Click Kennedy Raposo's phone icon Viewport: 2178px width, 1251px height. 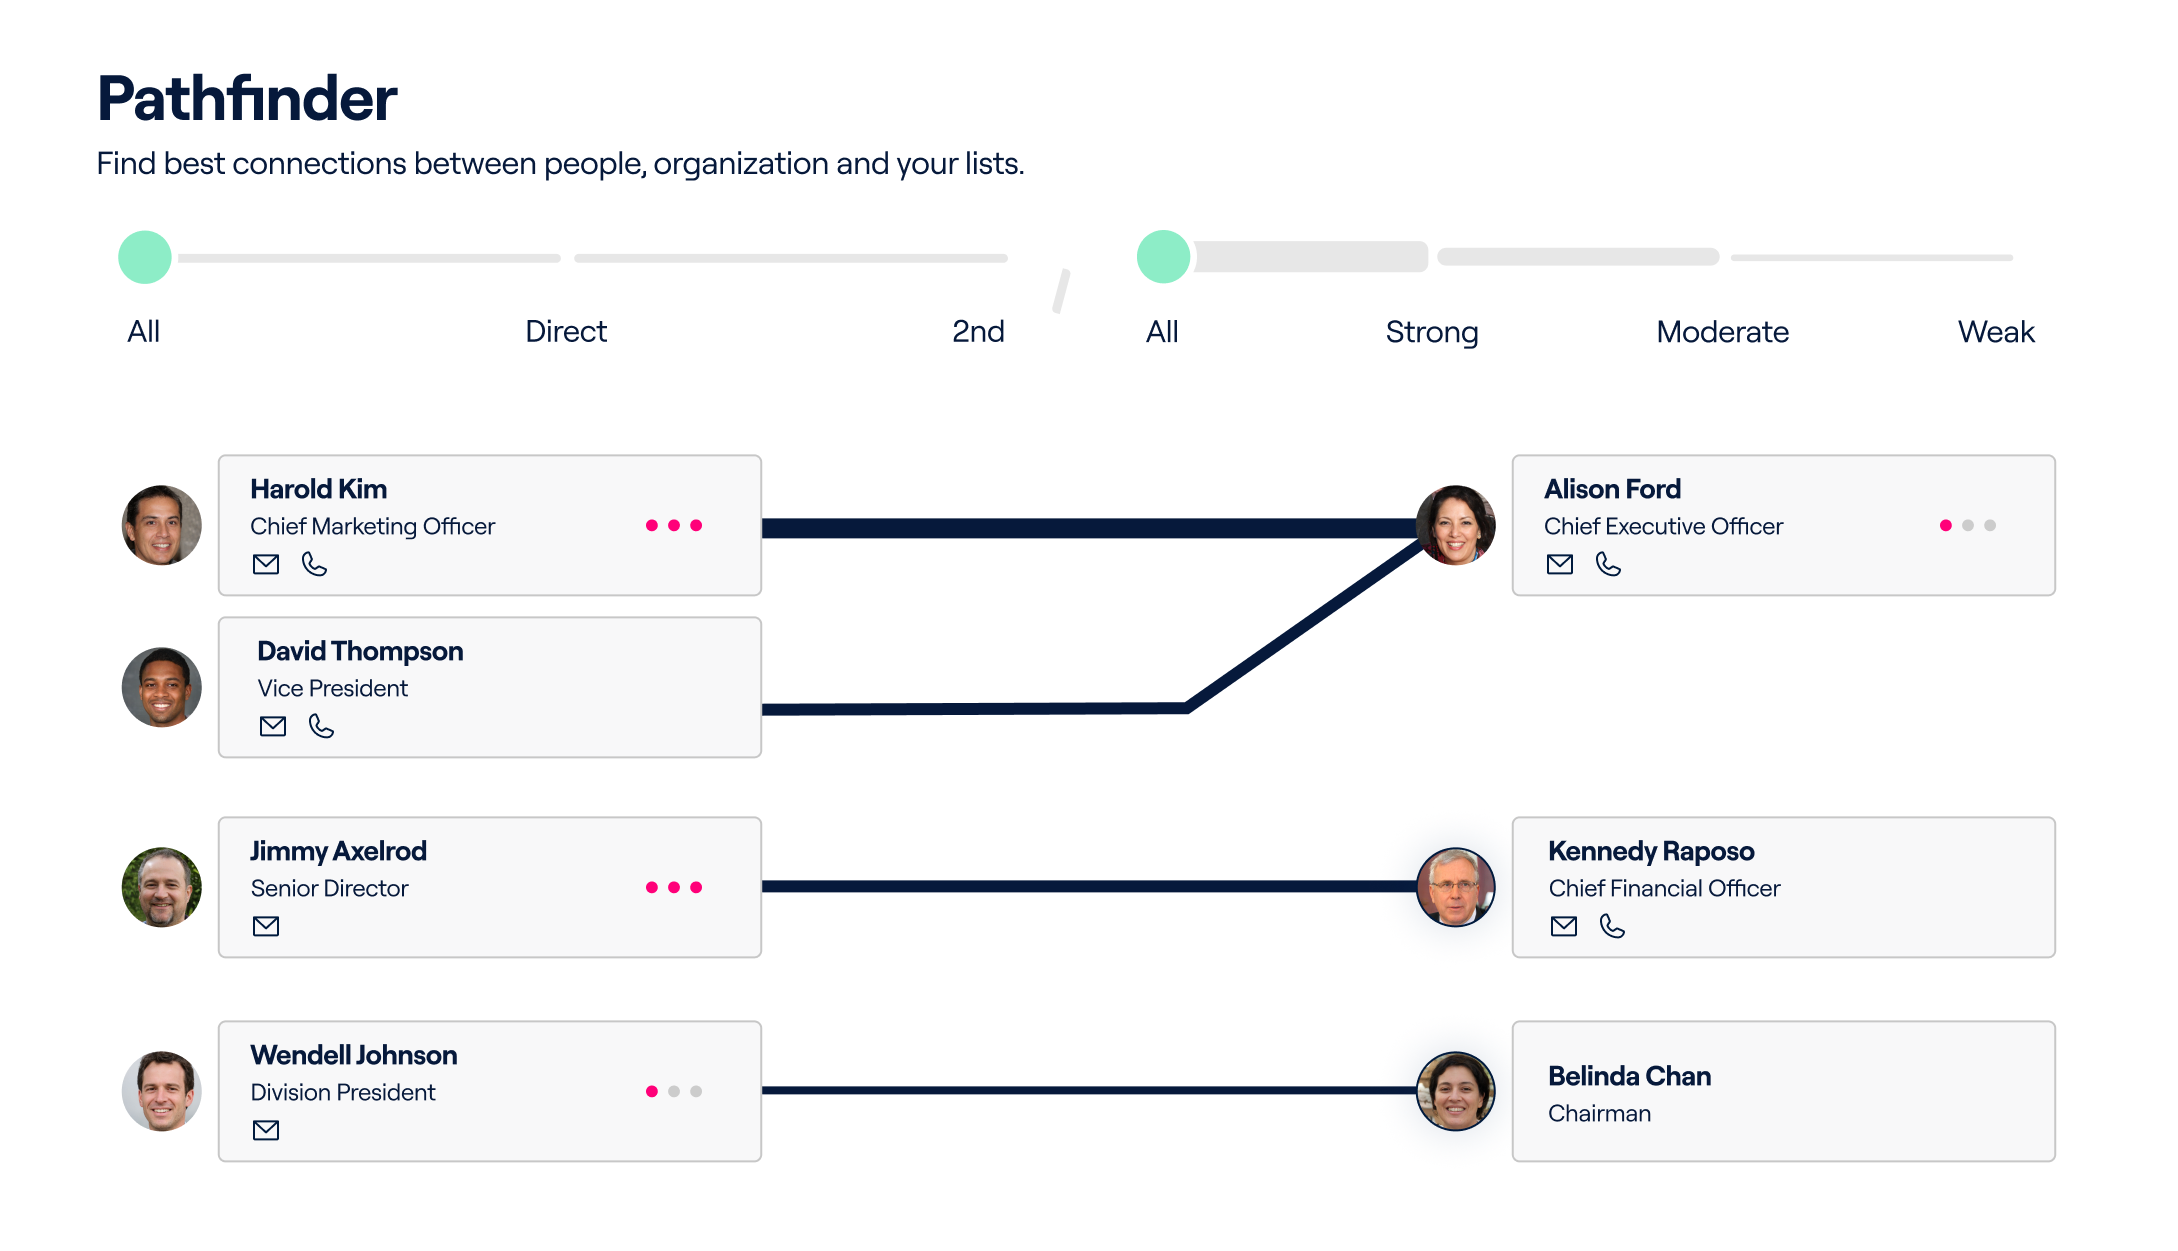(x=1612, y=927)
